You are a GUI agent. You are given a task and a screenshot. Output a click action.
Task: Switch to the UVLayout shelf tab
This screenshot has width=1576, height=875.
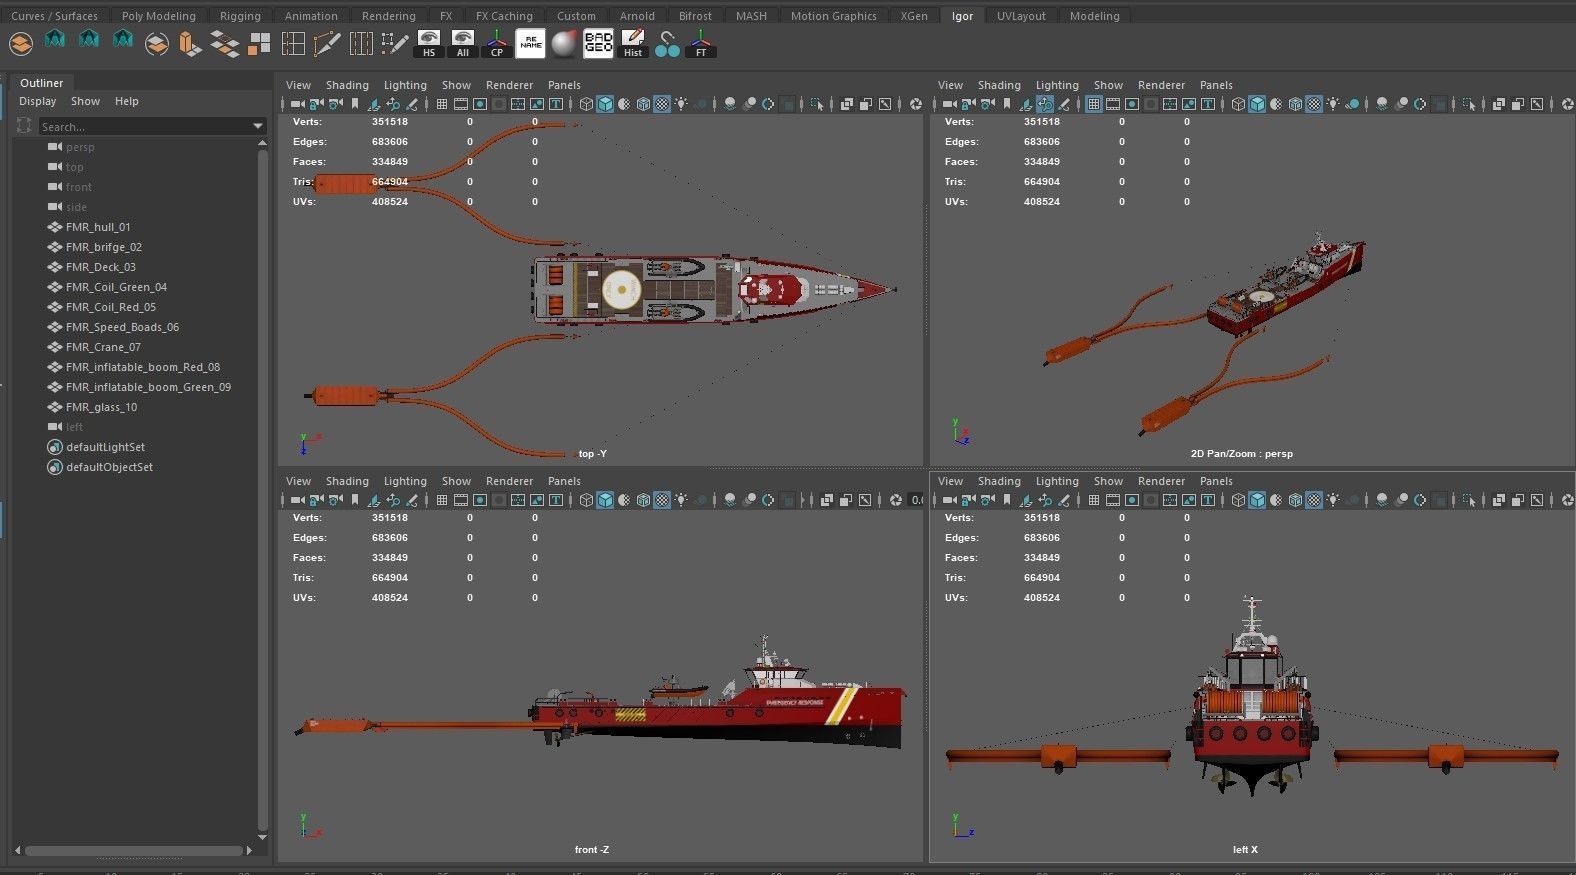[x=1021, y=16]
